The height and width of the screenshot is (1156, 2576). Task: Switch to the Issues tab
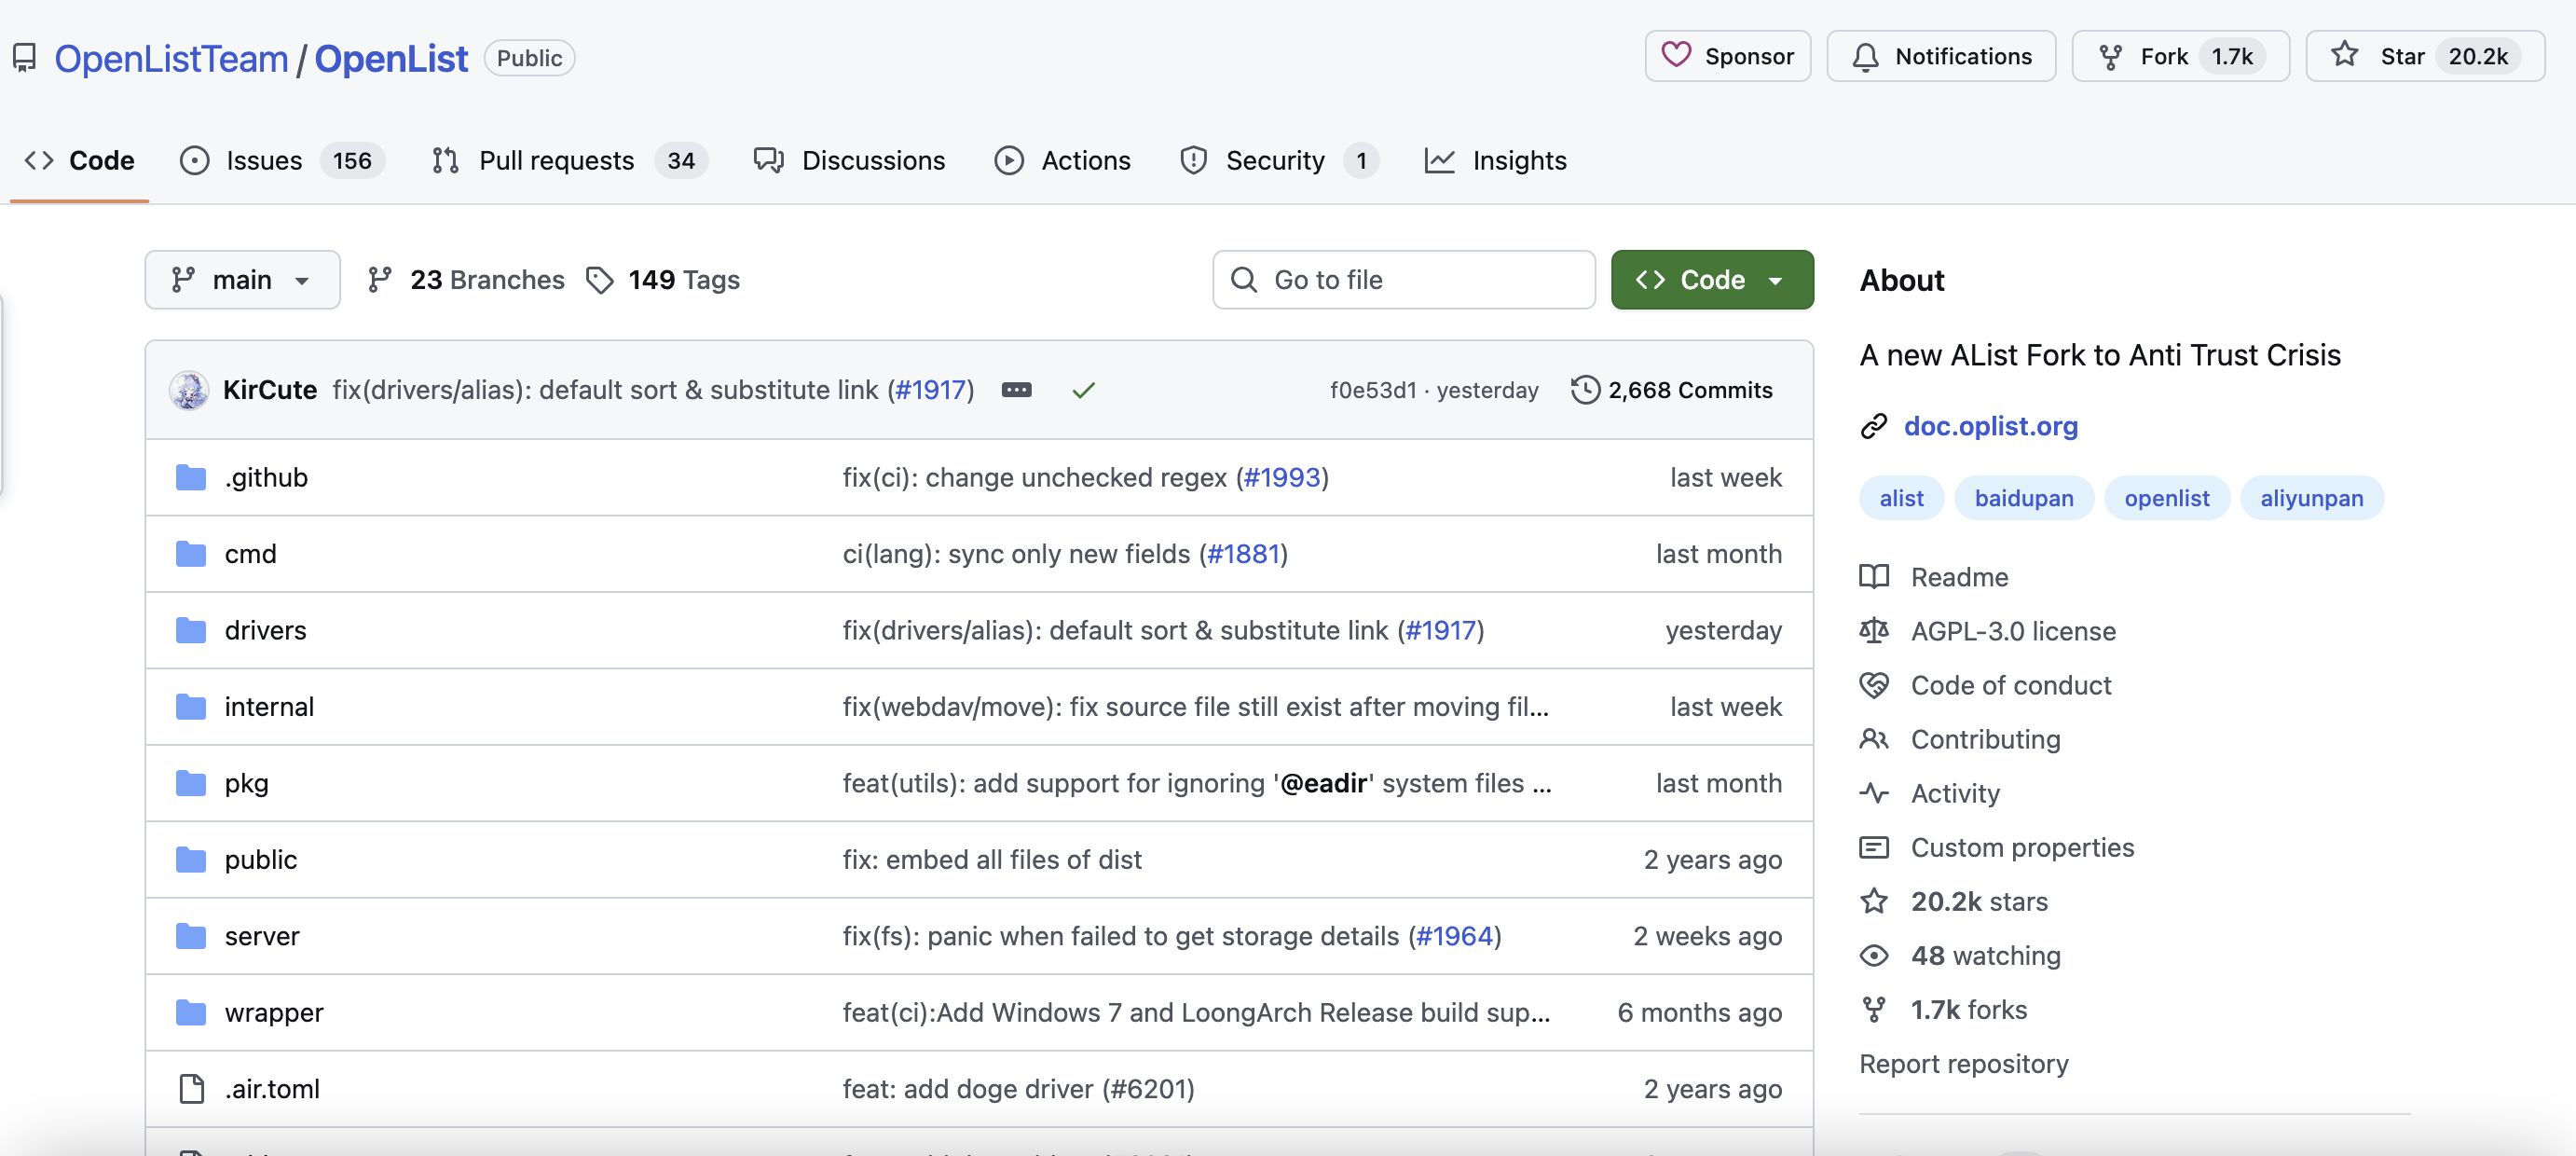[x=263, y=160]
